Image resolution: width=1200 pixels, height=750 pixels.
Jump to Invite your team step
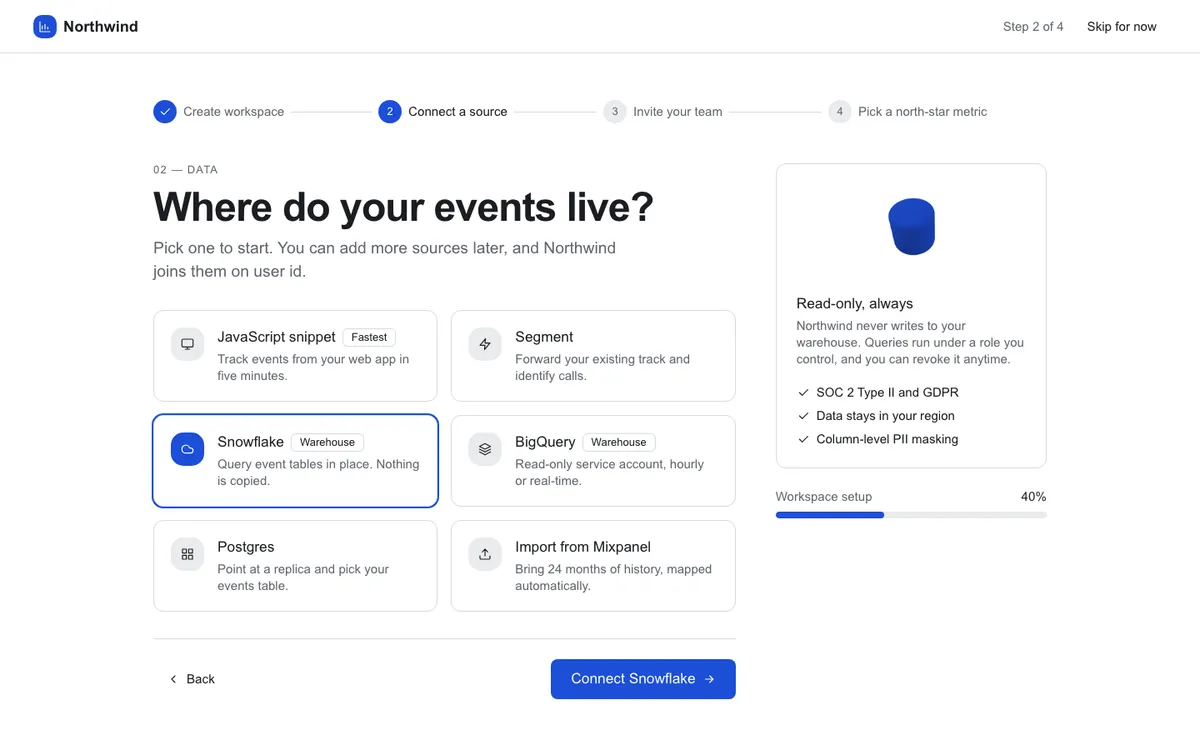click(663, 111)
